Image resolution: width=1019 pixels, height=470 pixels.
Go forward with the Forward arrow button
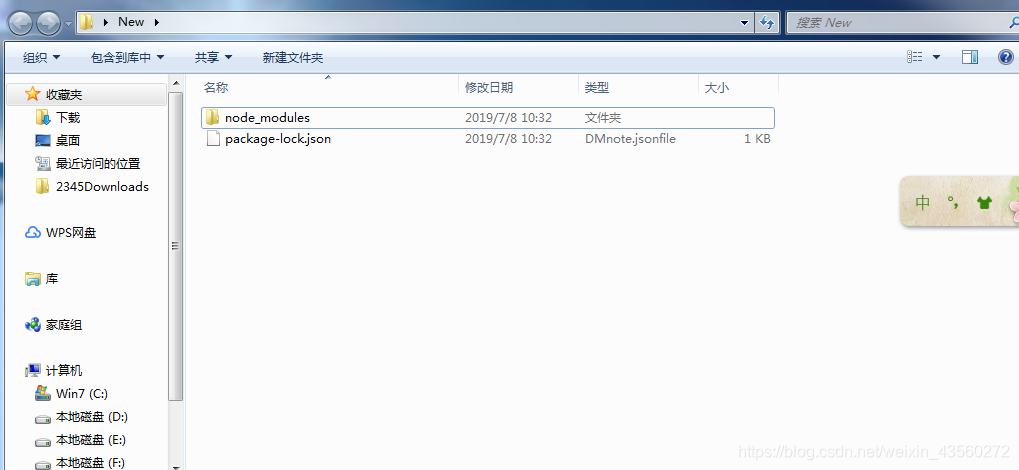49,23
